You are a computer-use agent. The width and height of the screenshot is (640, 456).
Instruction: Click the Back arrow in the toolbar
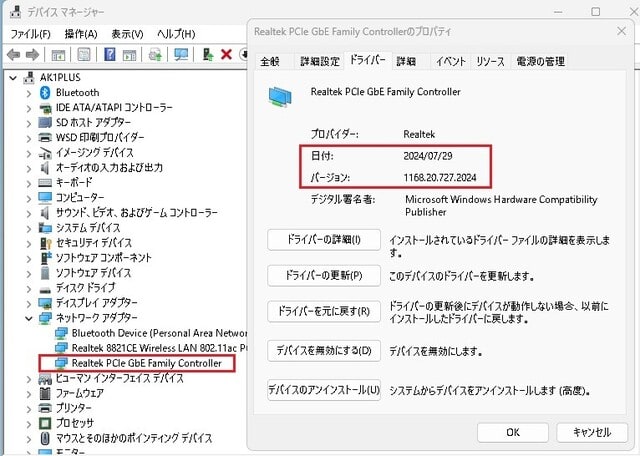pyautogui.click(x=13, y=54)
